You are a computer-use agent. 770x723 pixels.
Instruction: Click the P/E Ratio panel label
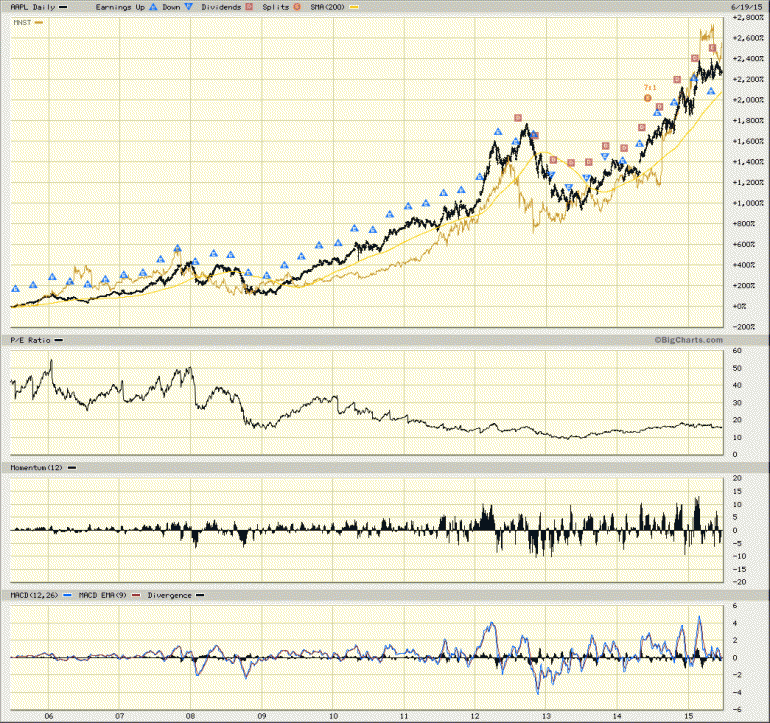click(30, 340)
